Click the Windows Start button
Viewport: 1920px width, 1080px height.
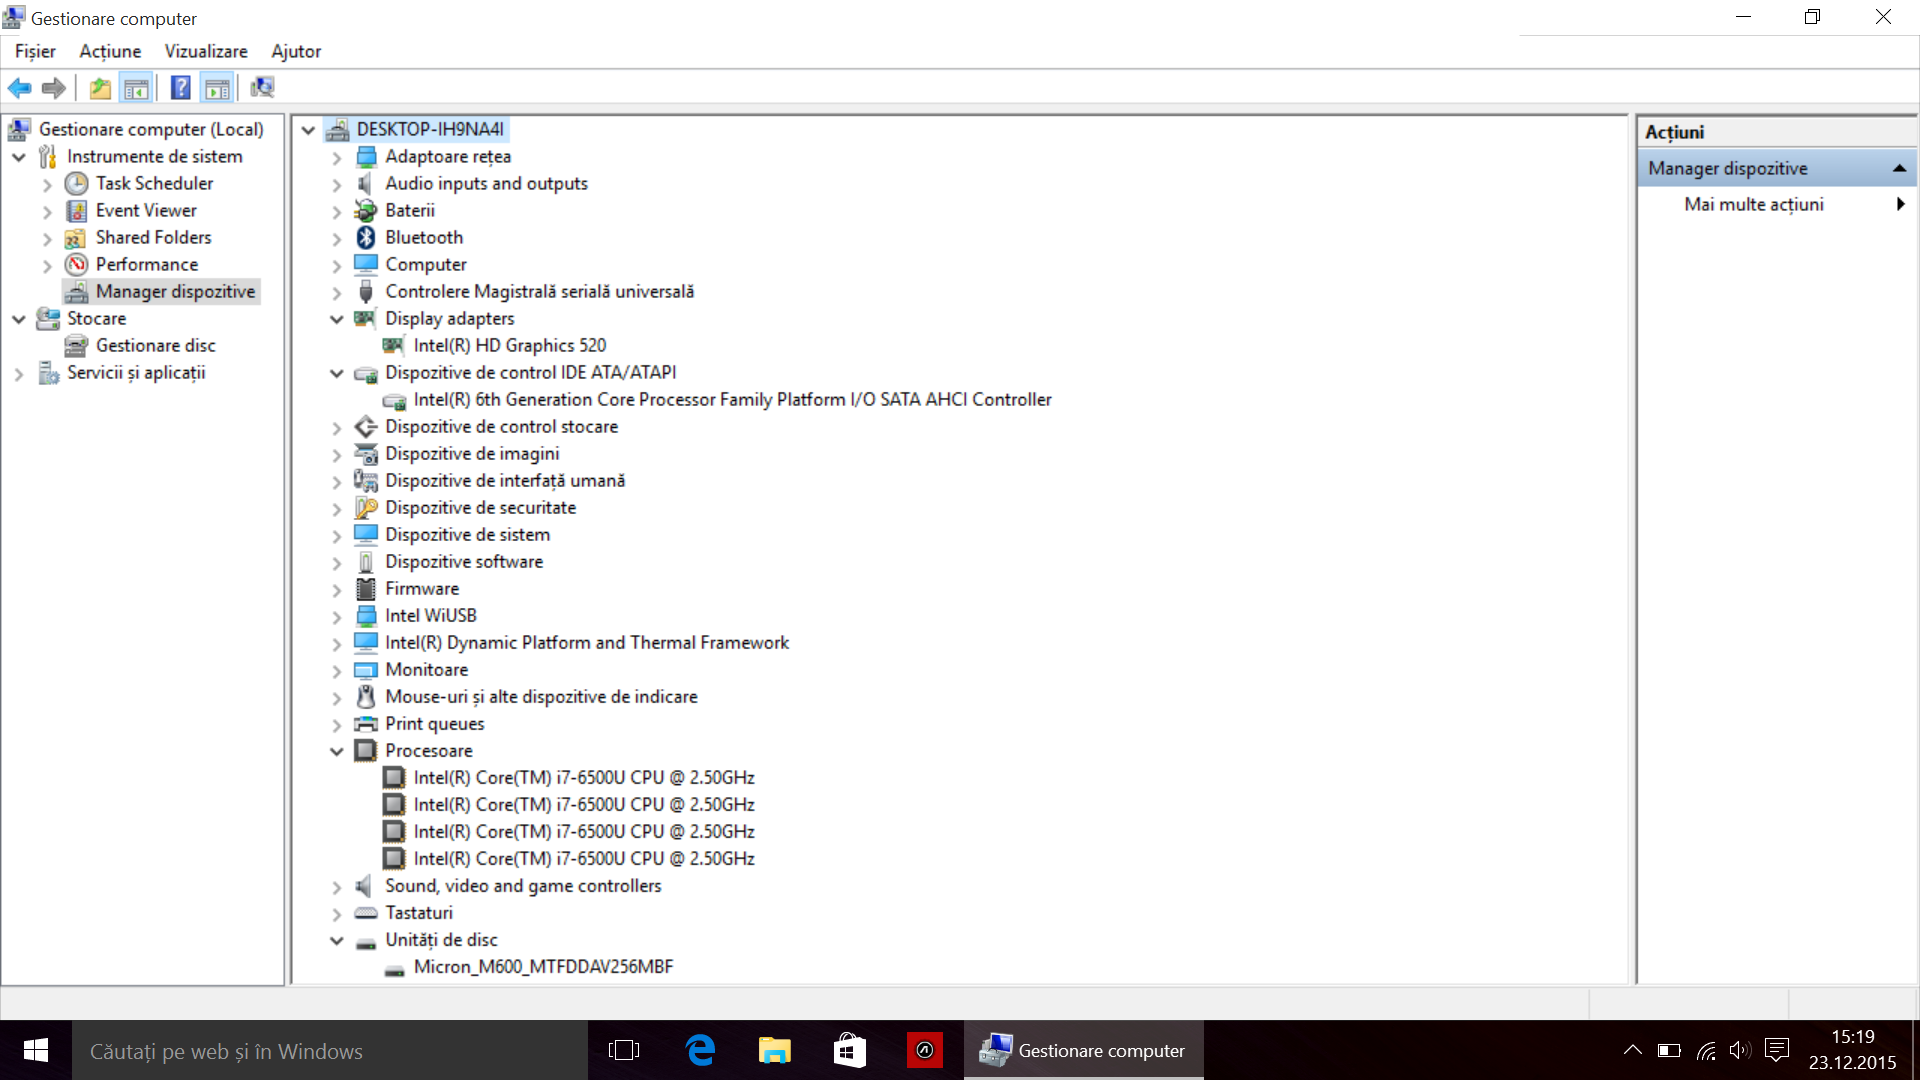[x=36, y=1050]
